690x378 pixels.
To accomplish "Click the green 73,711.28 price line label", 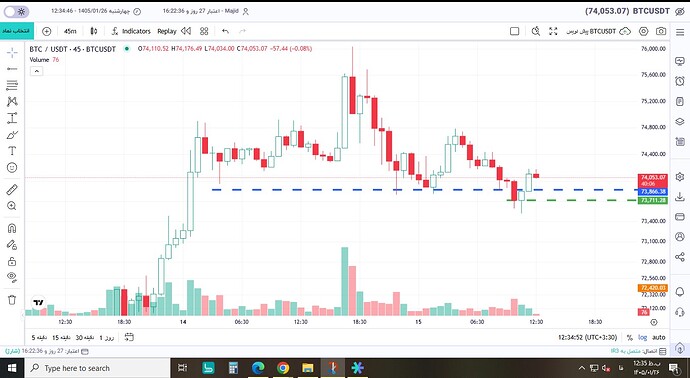I will click(x=653, y=201).
